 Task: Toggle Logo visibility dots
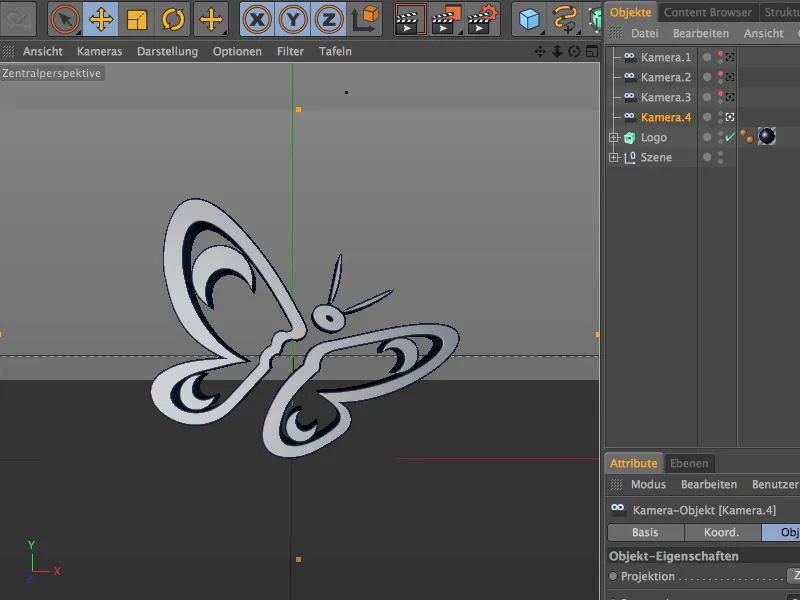pyautogui.click(x=720, y=137)
